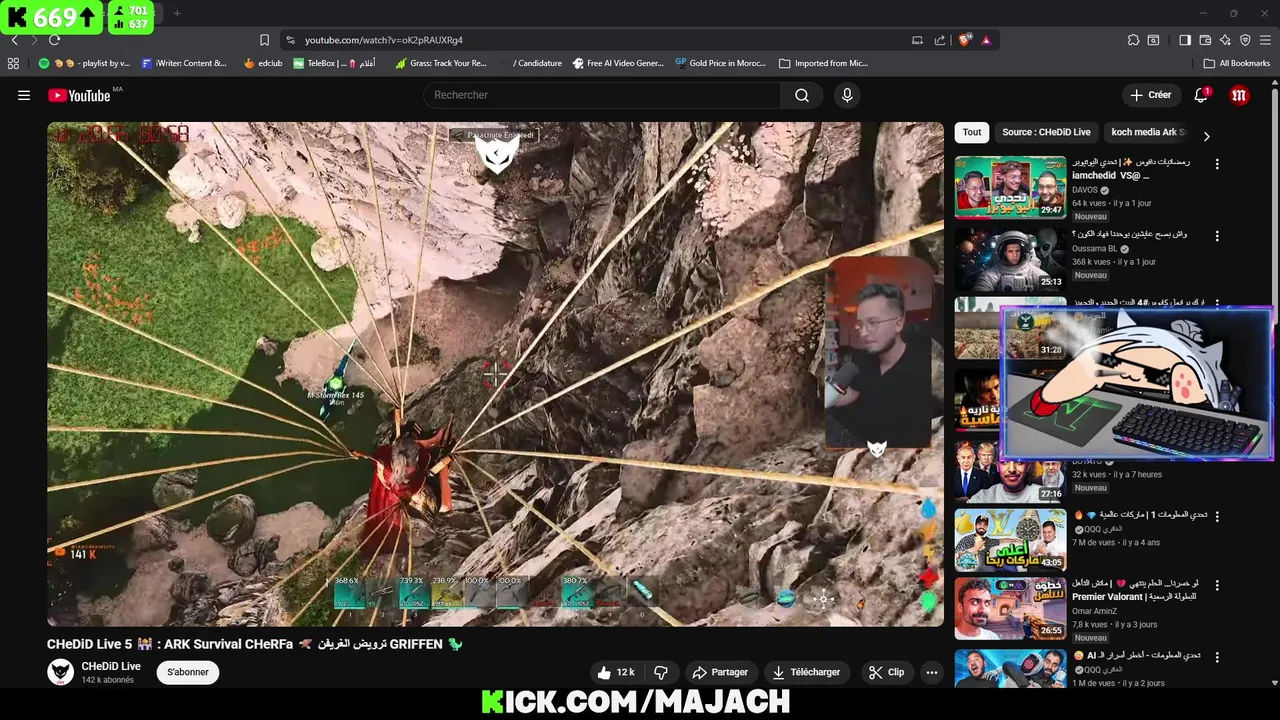Open the Grass: Track Your Re... bookmark
Image resolution: width=1280 pixels, height=720 pixels.
pos(441,63)
